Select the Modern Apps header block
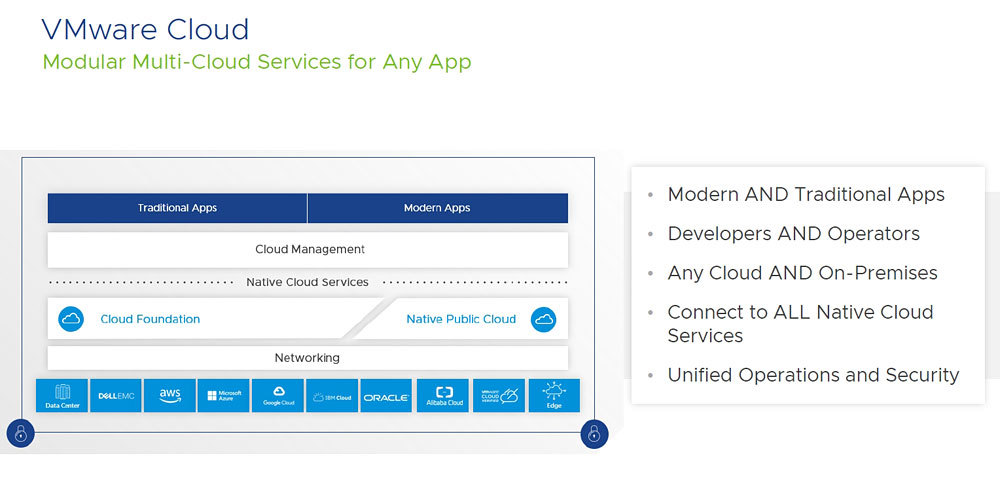The width and height of the screenshot is (1000, 481). pyautogui.click(x=438, y=208)
